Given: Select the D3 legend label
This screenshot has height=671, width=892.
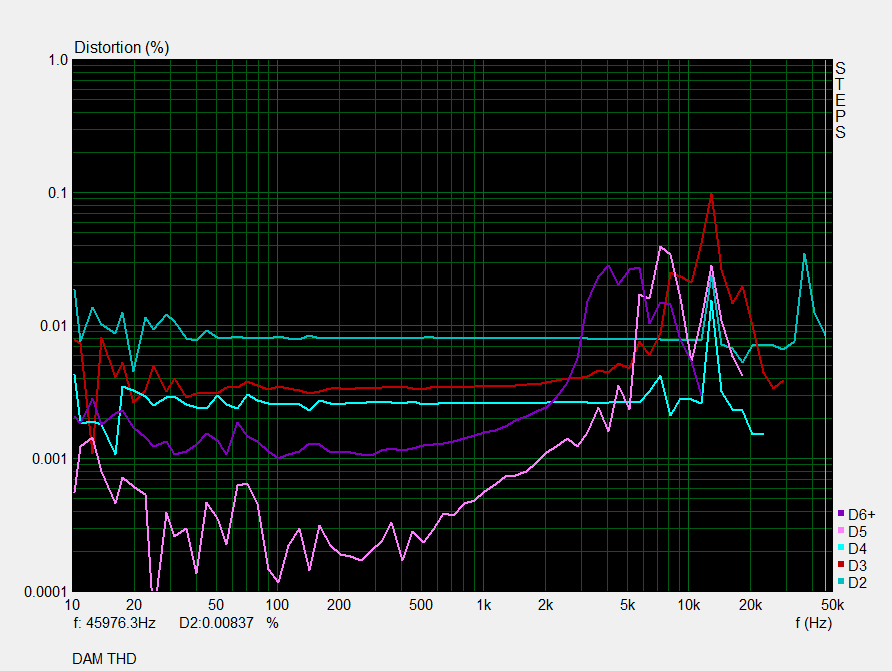Looking at the screenshot, I should (857, 566).
